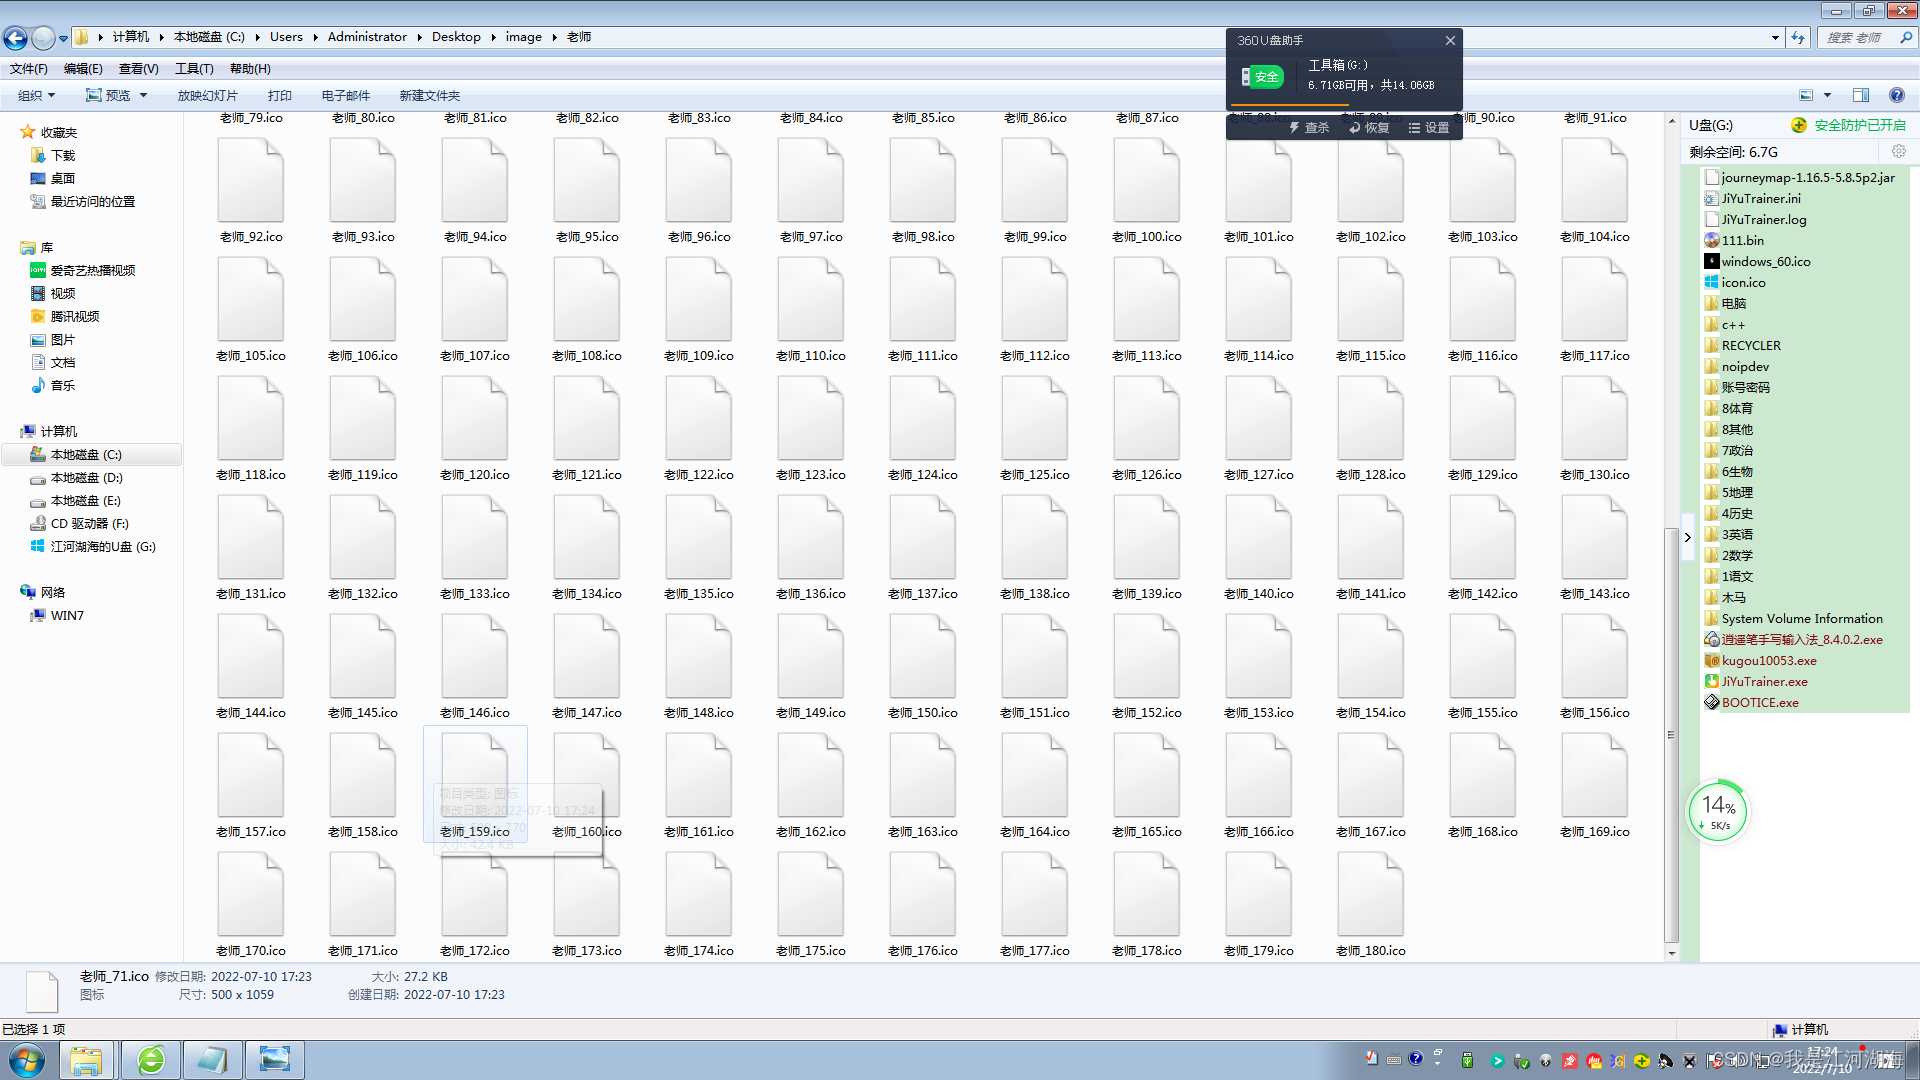Select 江河湖海的U盘 (G:) in the sidebar
Viewport: 1920px width, 1080px height.
click(x=93, y=546)
